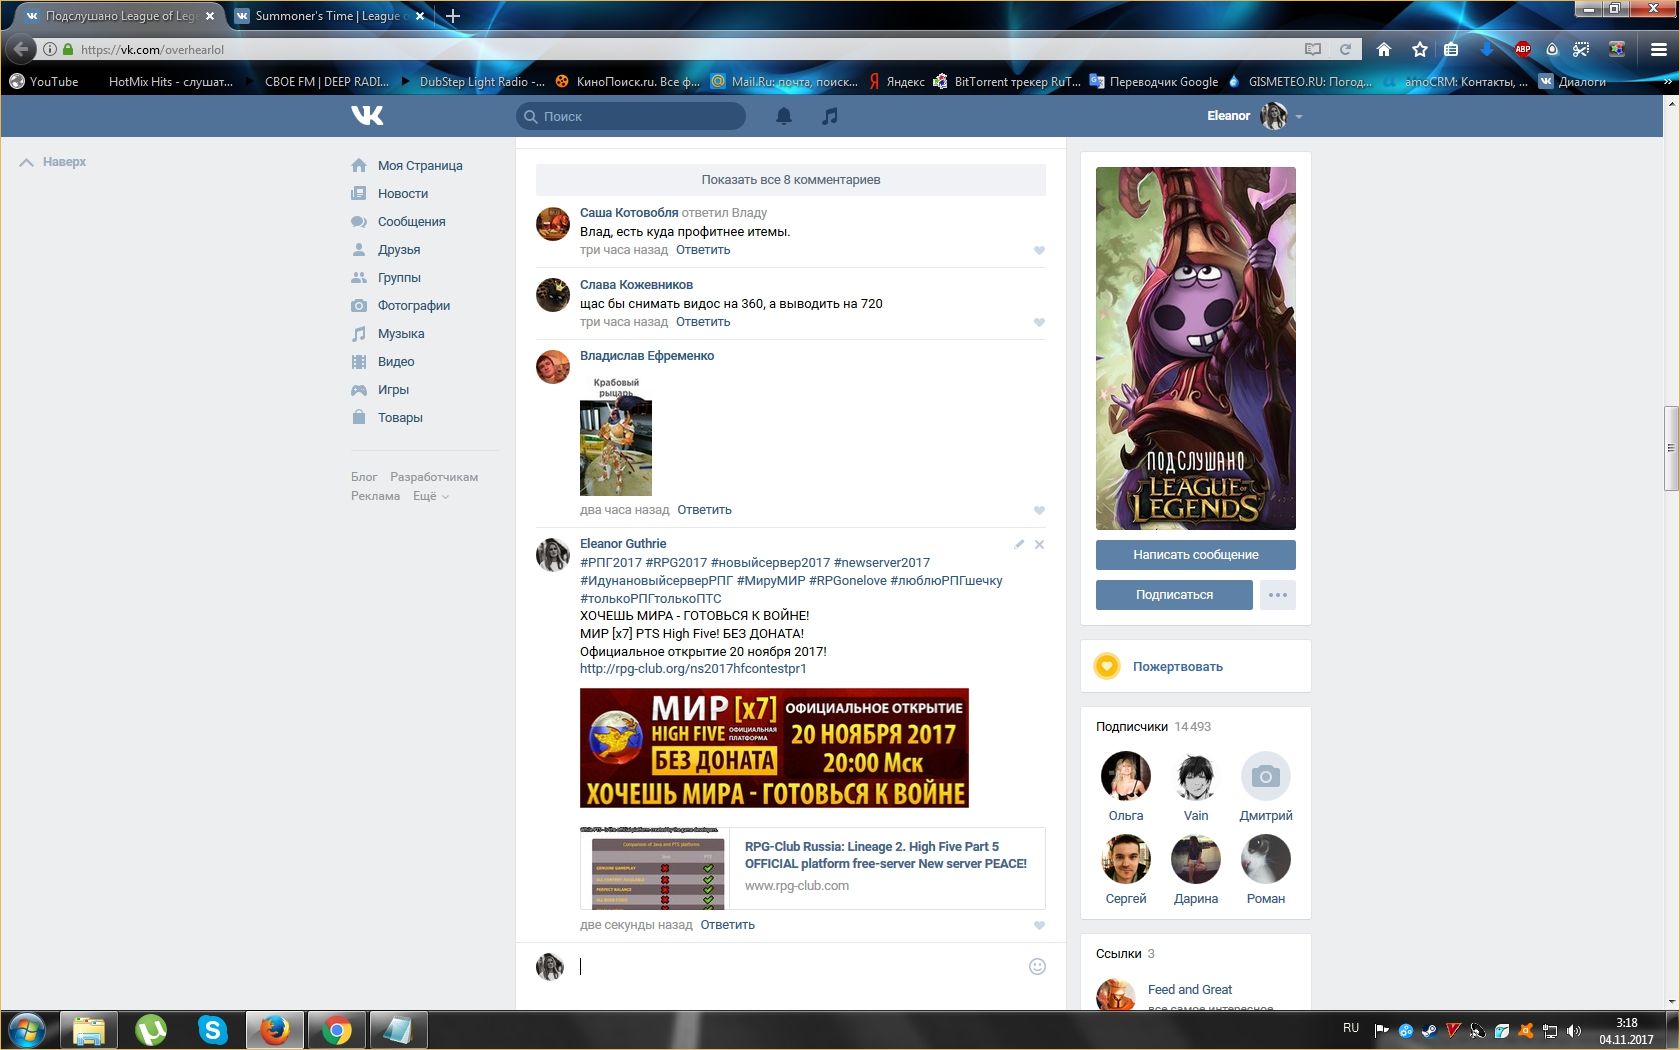Open the three-dots group actions menu
1680x1050 pixels.
(x=1277, y=595)
